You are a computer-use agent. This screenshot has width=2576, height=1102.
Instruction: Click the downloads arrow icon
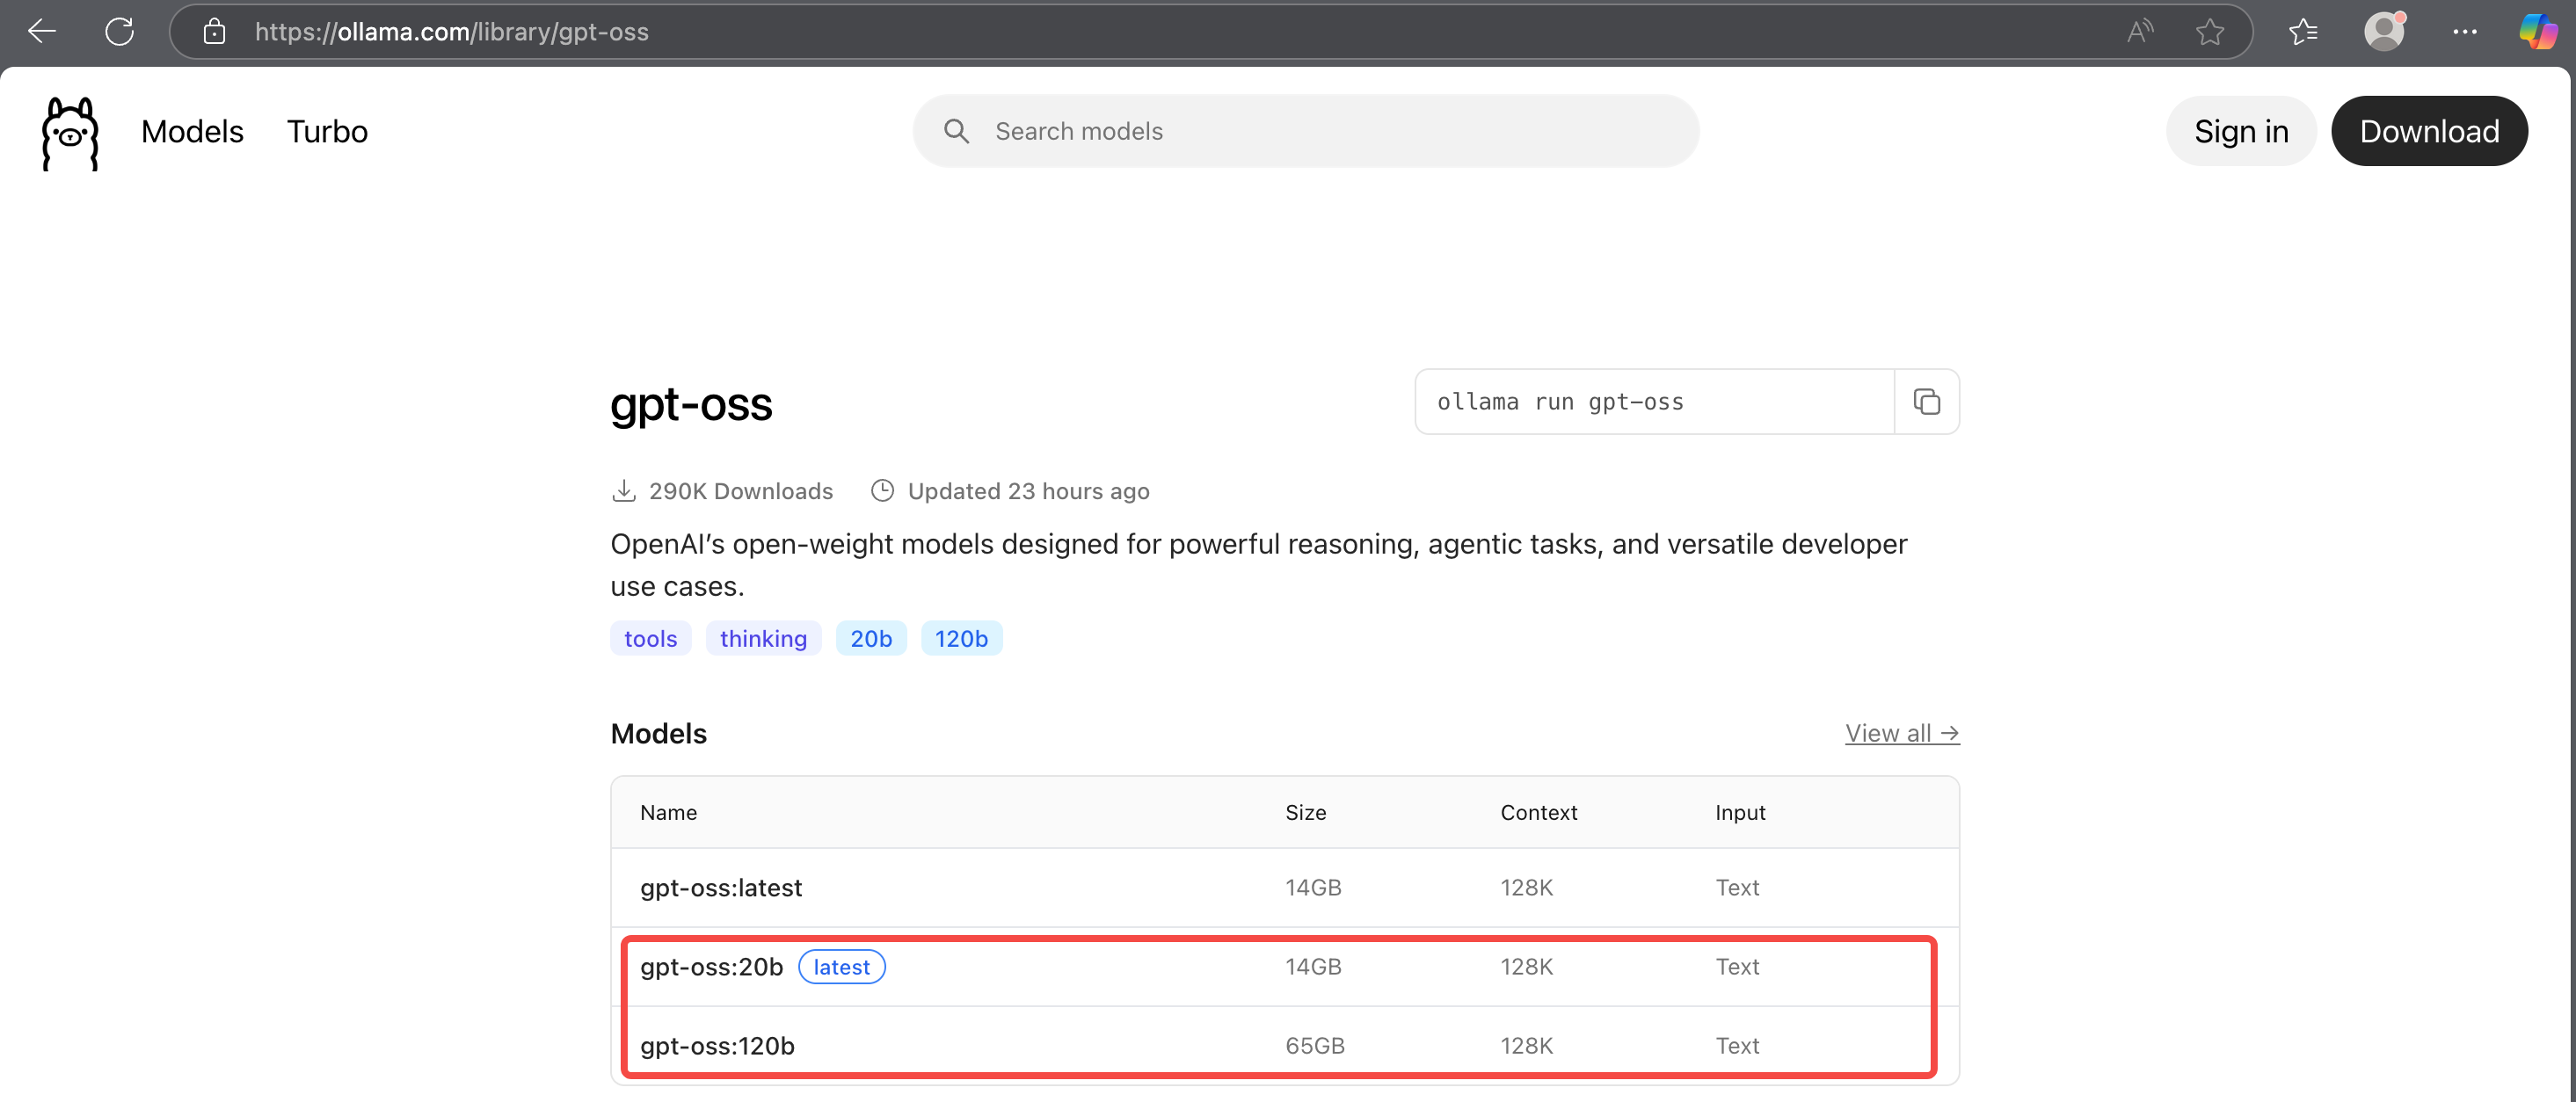623,491
